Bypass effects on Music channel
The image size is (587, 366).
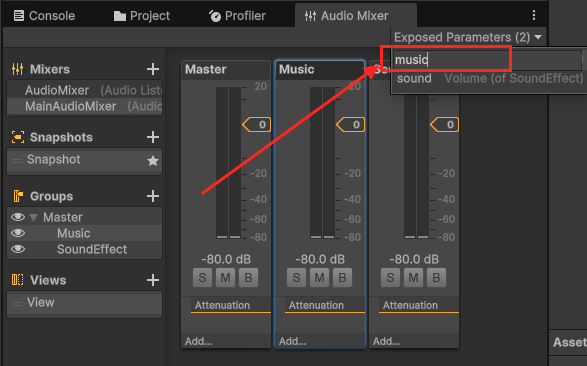tap(343, 278)
